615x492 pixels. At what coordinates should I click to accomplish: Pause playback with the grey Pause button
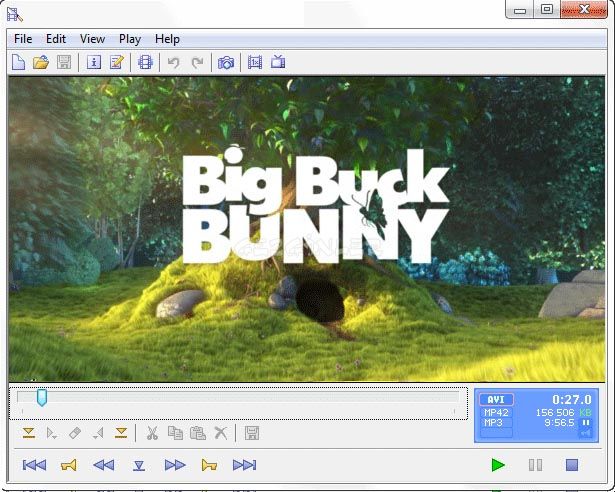click(x=535, y=465)
